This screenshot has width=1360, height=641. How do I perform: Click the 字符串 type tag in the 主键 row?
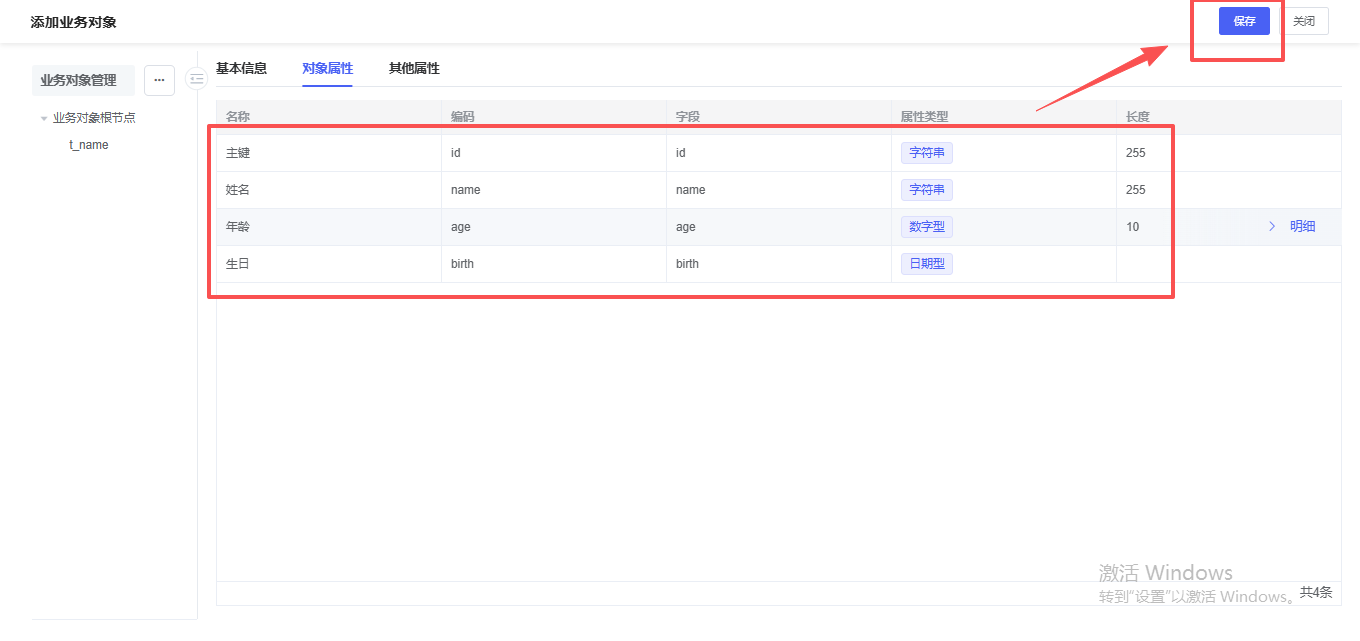click(926, 153)
